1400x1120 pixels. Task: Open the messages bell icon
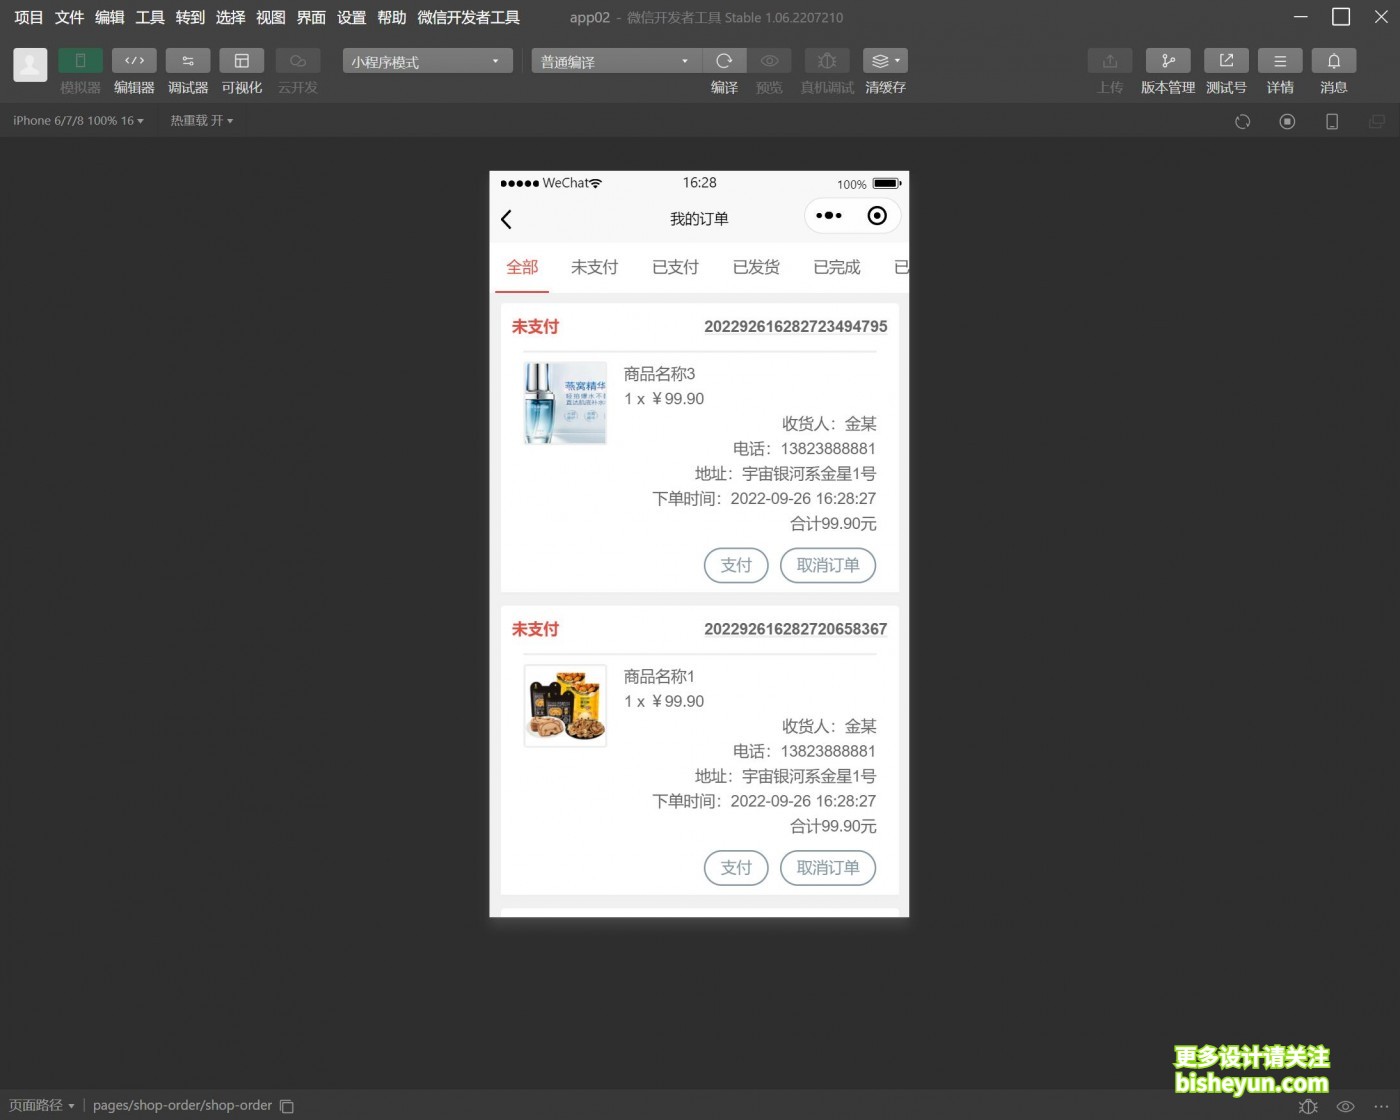(1333, 61)
